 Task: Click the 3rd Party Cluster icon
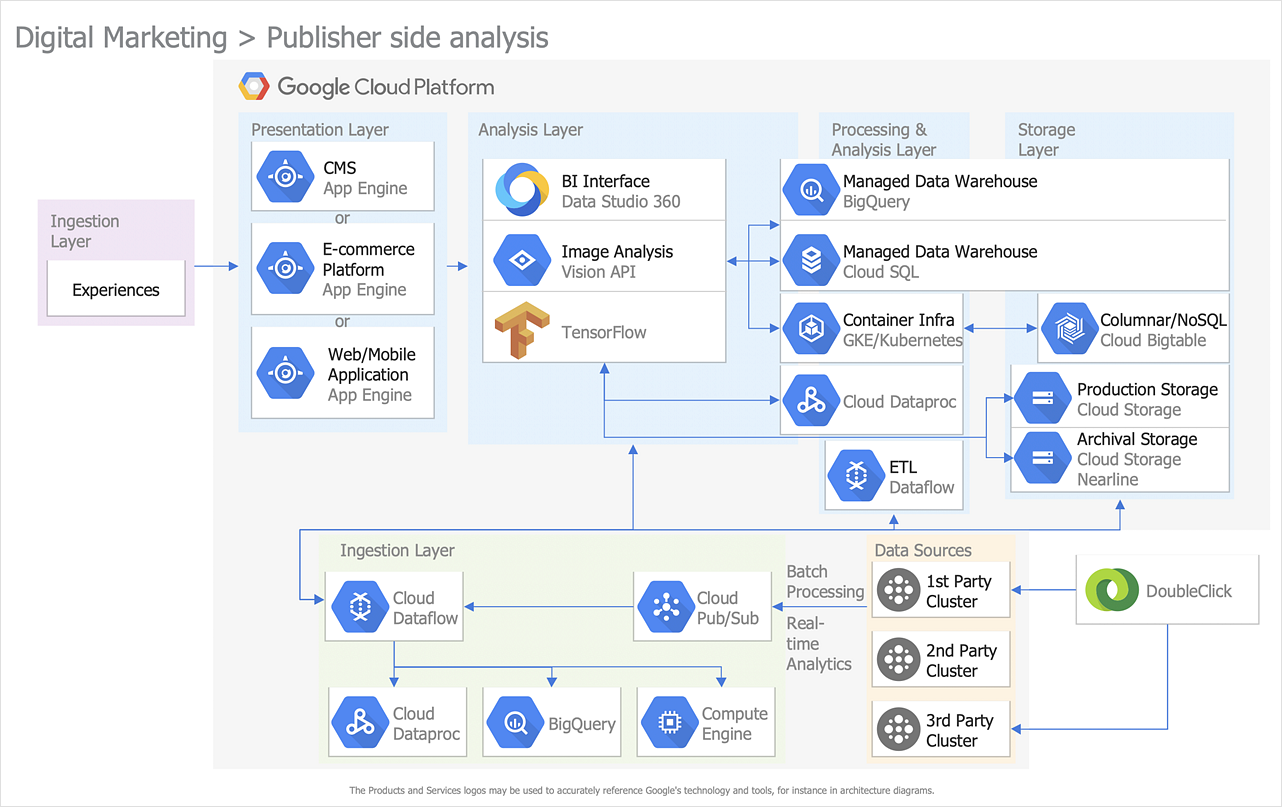click(898, 730)
